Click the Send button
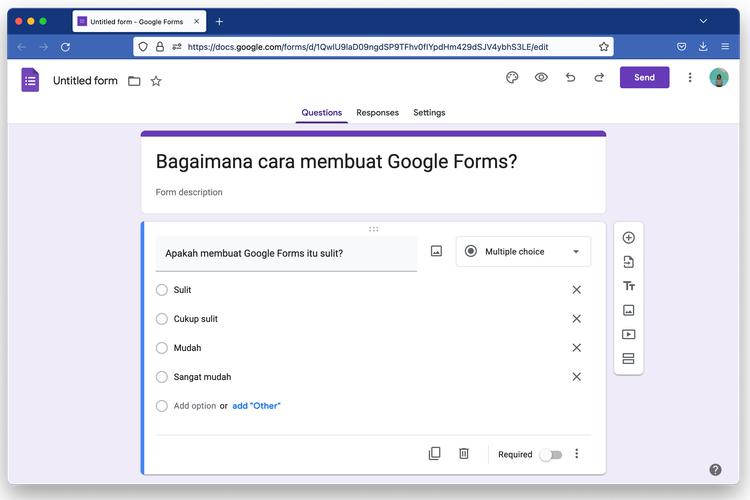This screenshot has width=750, height=500. [644, 78]
